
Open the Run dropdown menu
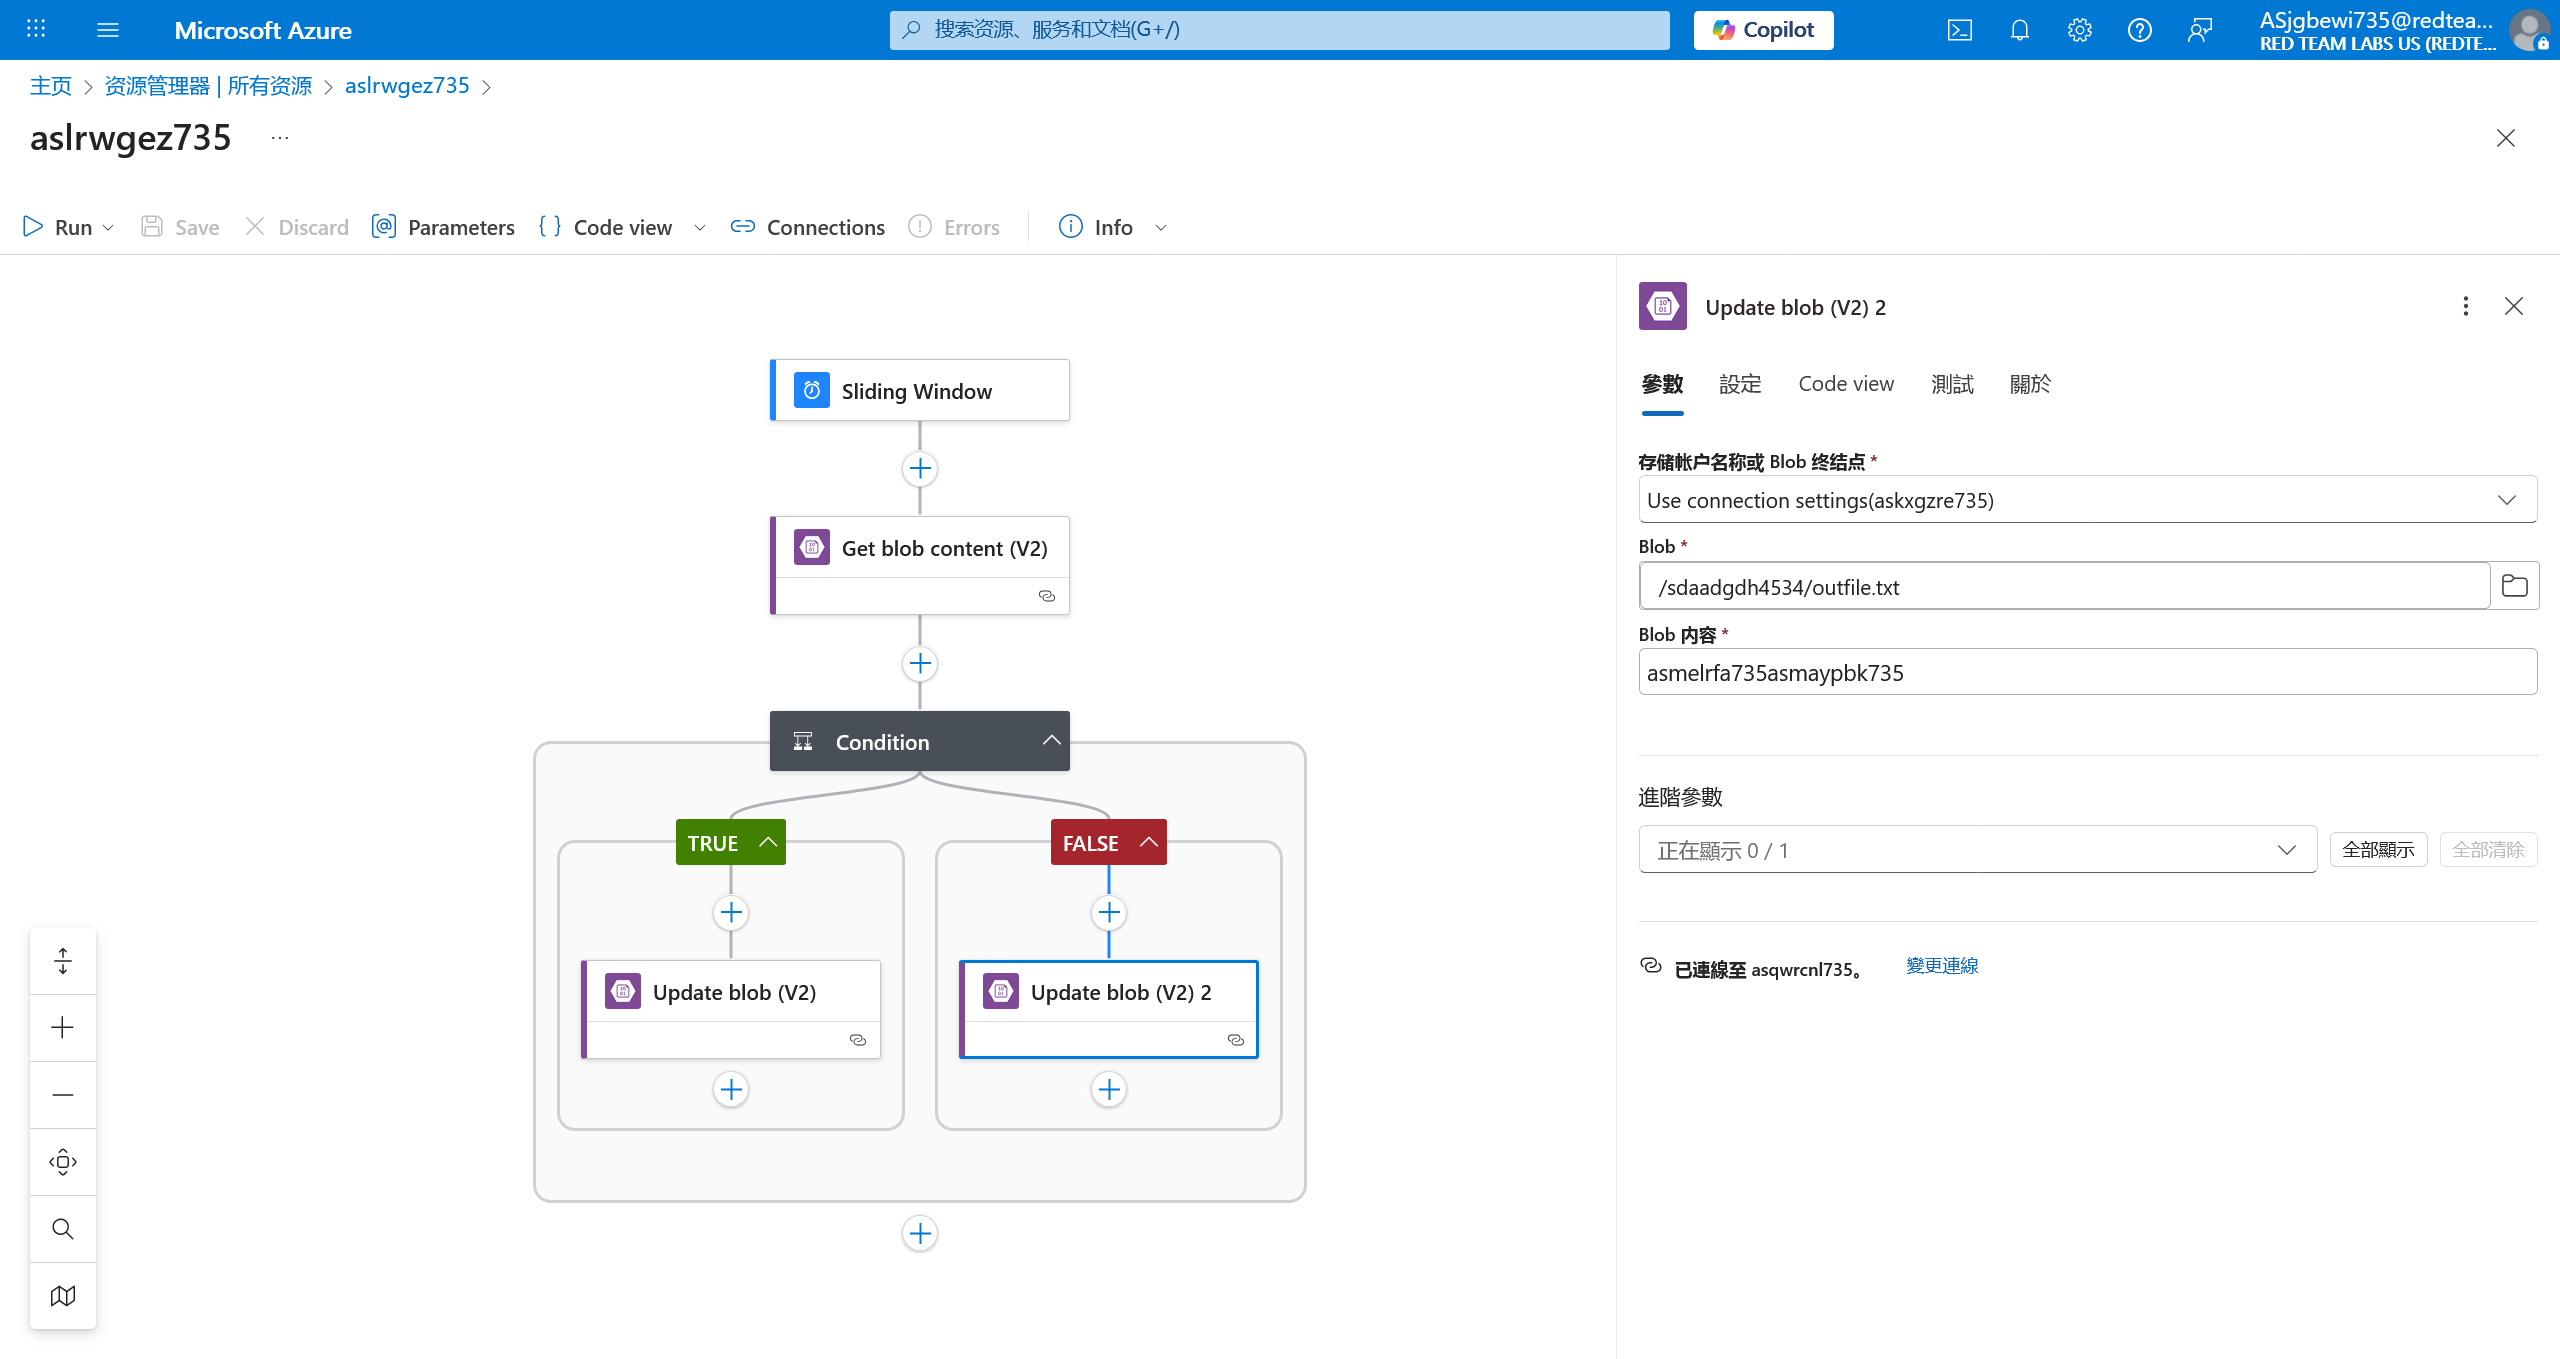[x=108, y=228]
